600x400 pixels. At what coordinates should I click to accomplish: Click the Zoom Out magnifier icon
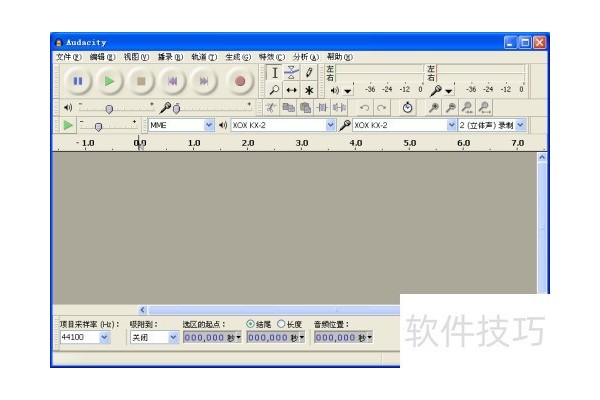(451, 108)
